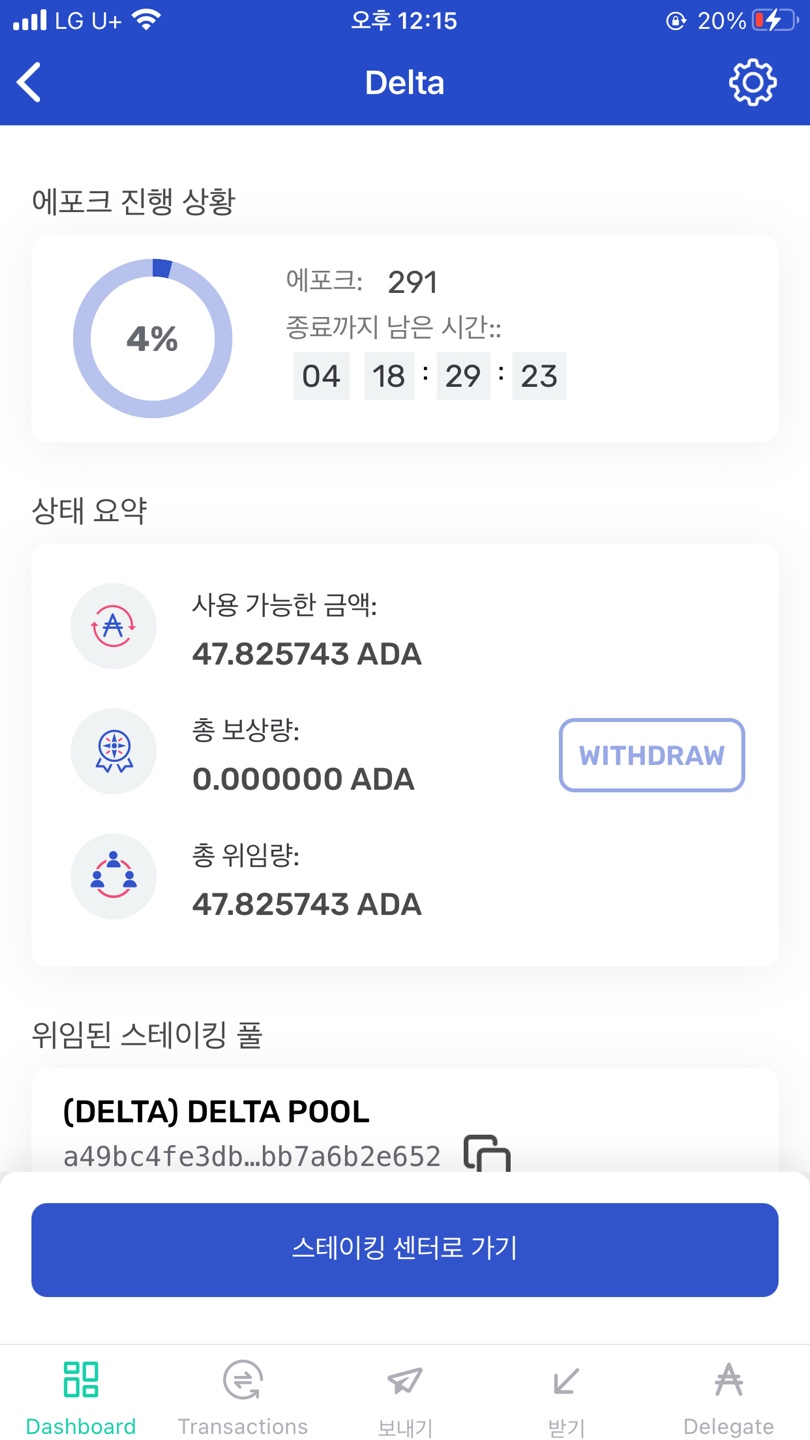Tap the battery indicator in status bar
The image size is (810, 1440).
coord(773,21)
